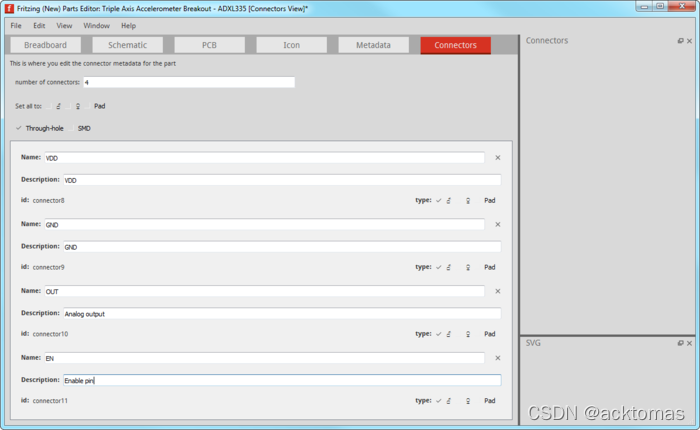The image size is (700, 430).
Task: Switch to the Metadata tab
Action: click(373, 45)
